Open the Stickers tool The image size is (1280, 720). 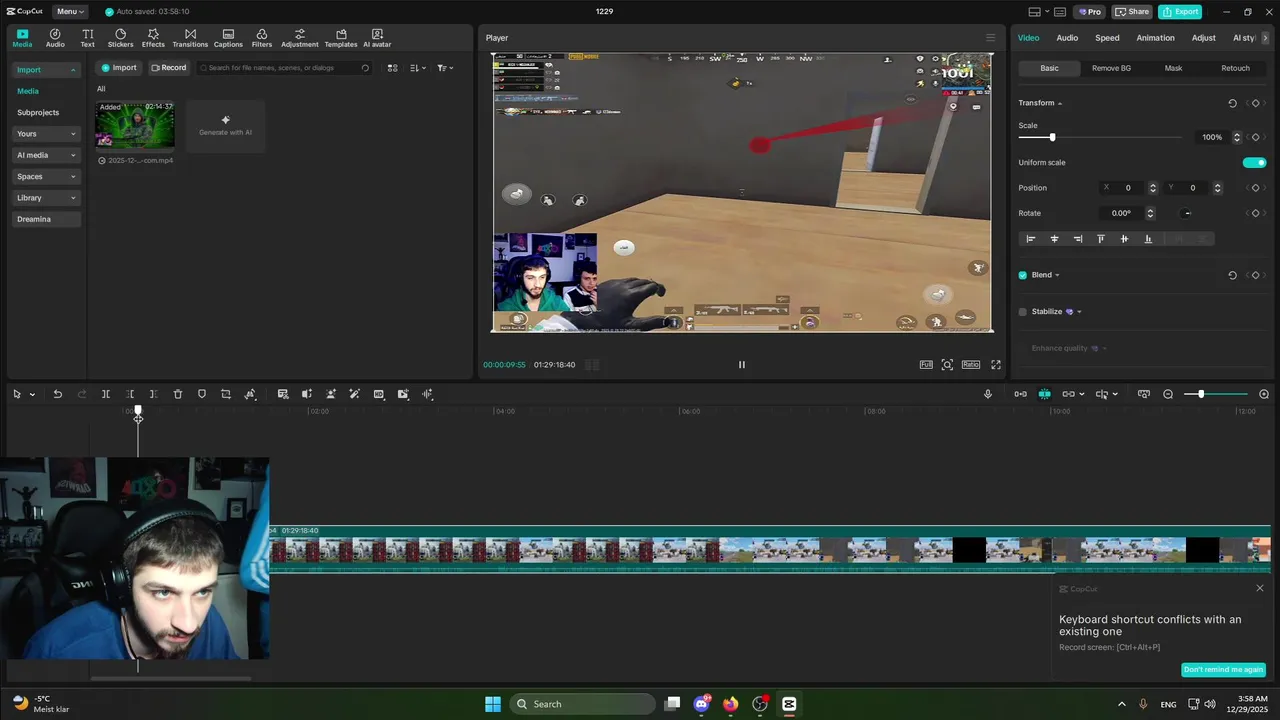coord(120,38)
